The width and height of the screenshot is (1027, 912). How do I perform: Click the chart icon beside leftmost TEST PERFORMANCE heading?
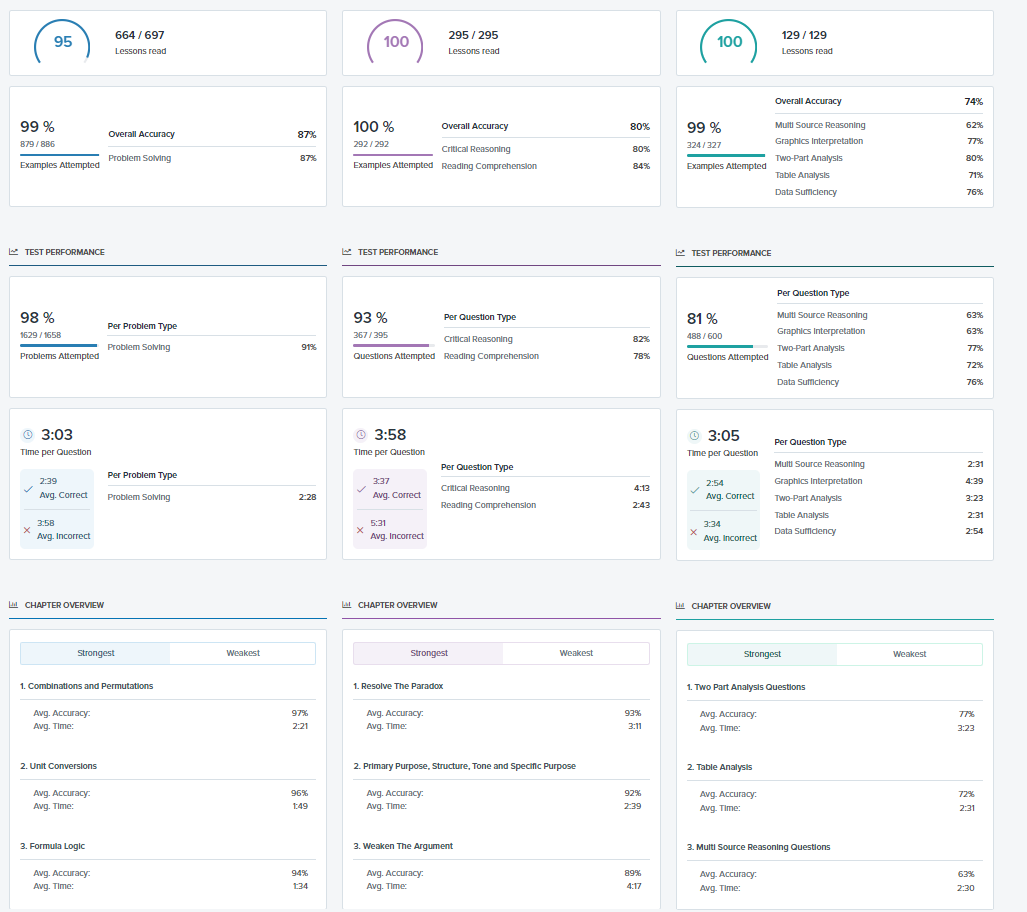tap(13, 252)
